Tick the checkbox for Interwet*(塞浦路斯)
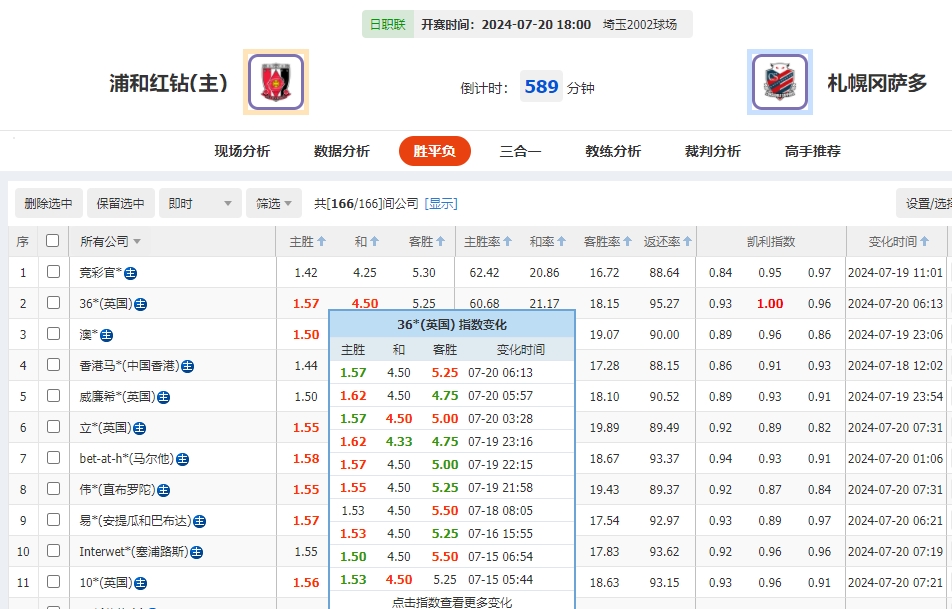This screenshot has width=952, height=609. tap(52, 551)
